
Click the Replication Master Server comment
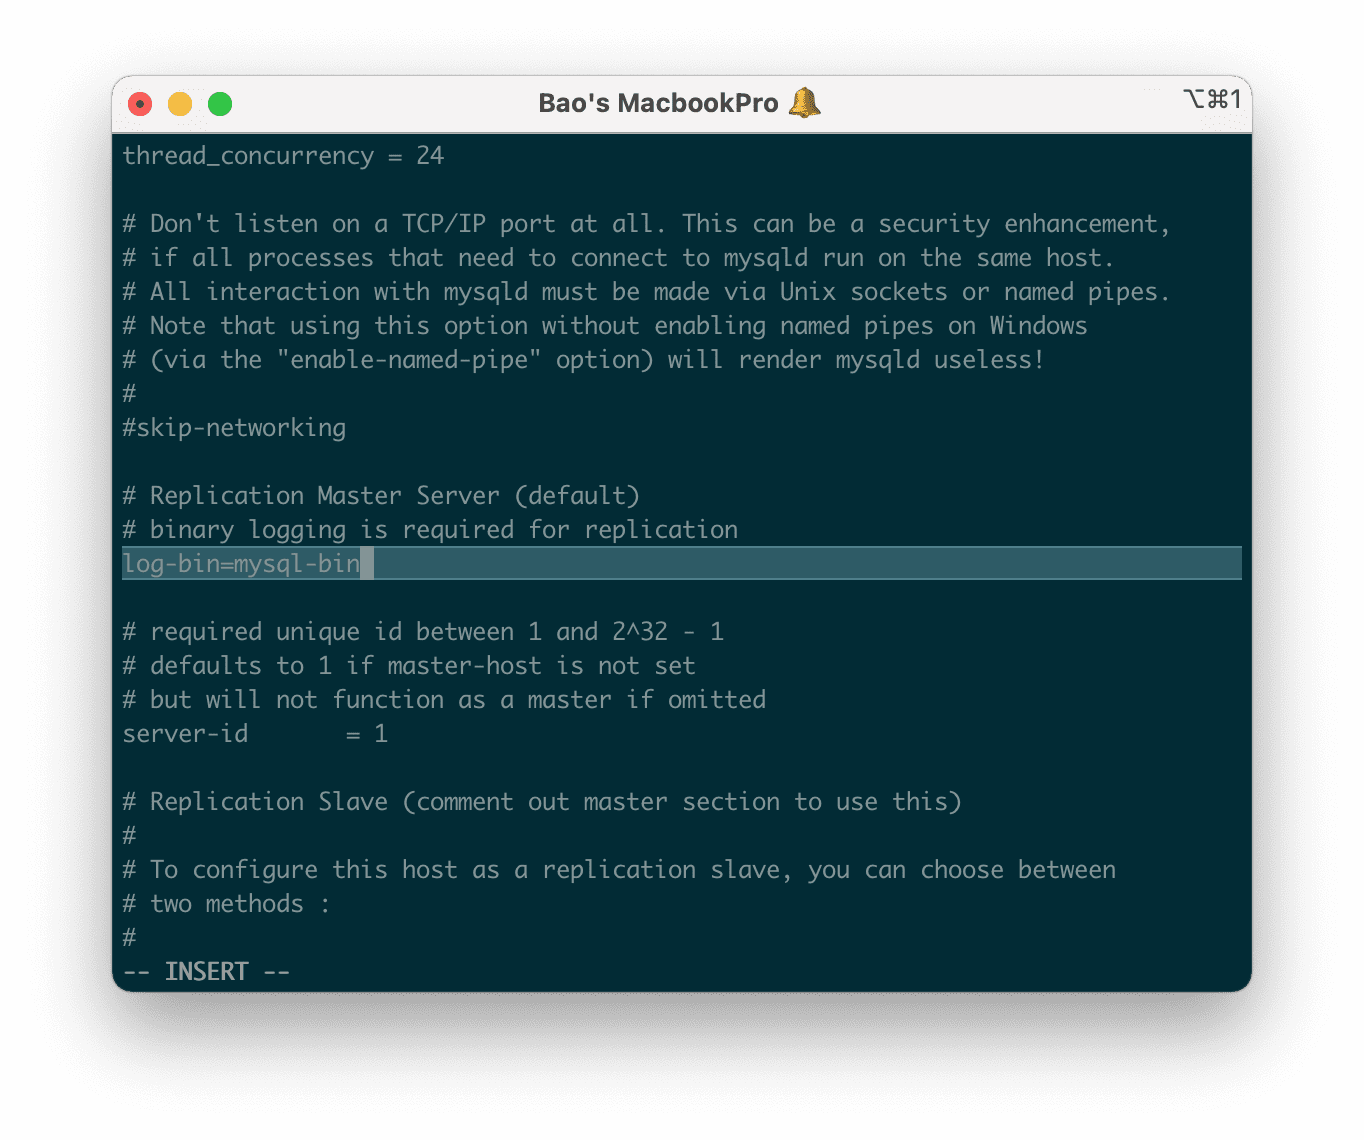[381, 496]
